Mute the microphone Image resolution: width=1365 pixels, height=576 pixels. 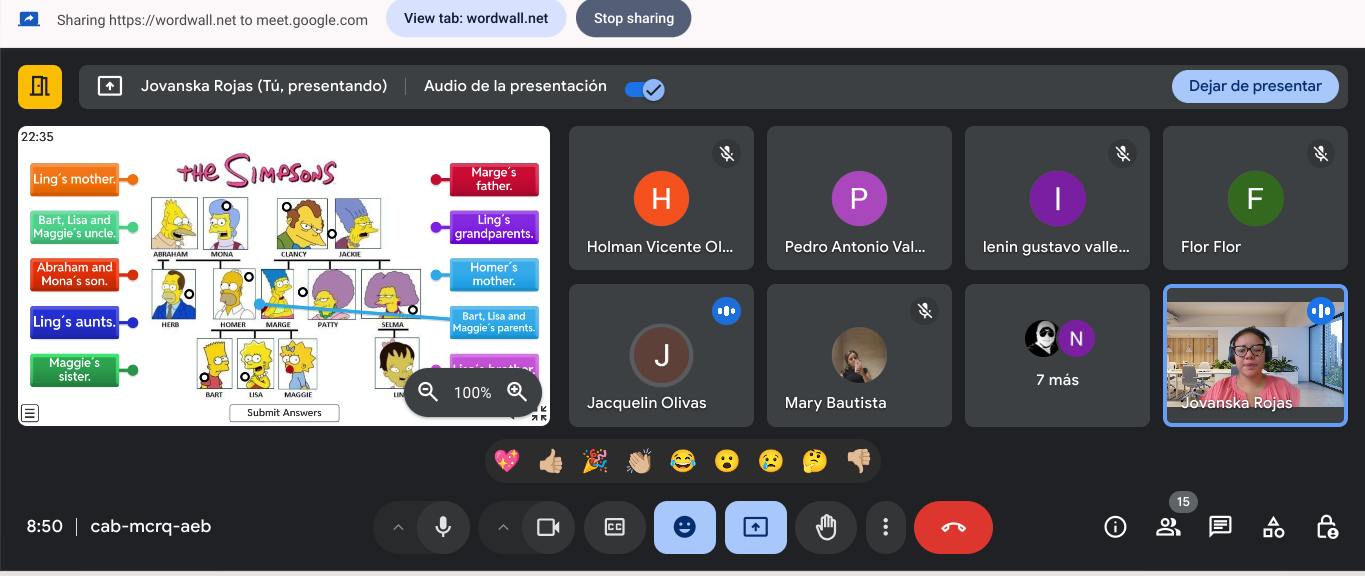(x=444, y=527)
